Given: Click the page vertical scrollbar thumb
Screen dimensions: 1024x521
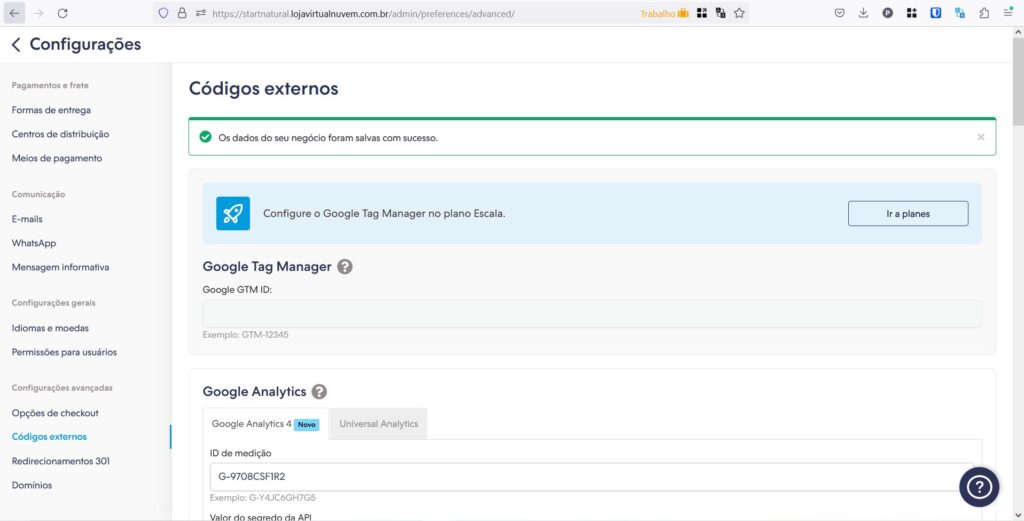Looking at the screenshot, I should click(x=1018, y=82).
